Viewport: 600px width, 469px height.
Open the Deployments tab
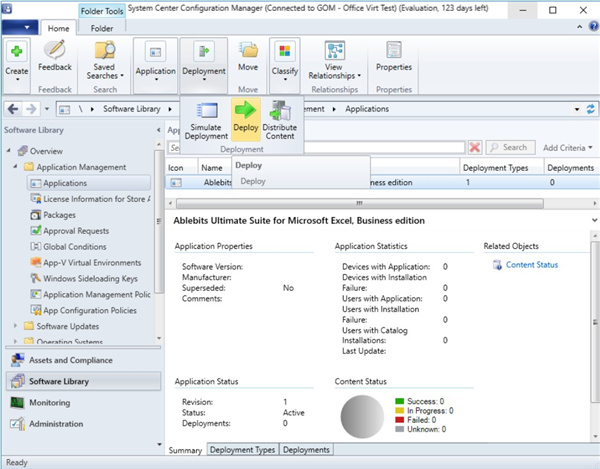click(x=306, y=449)
